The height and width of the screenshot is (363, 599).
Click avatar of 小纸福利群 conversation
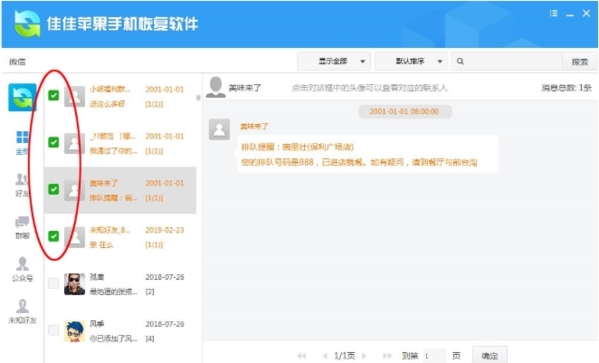click(74, 96)
